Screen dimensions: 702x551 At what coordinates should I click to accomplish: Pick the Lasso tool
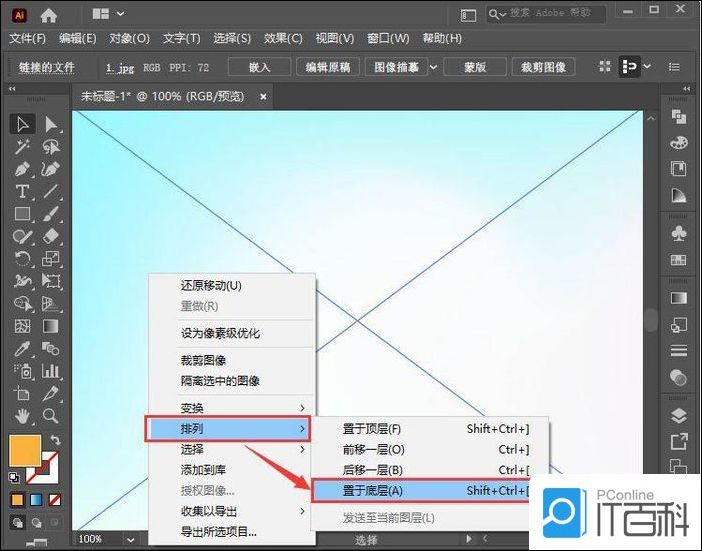click(x=51, y=147)
